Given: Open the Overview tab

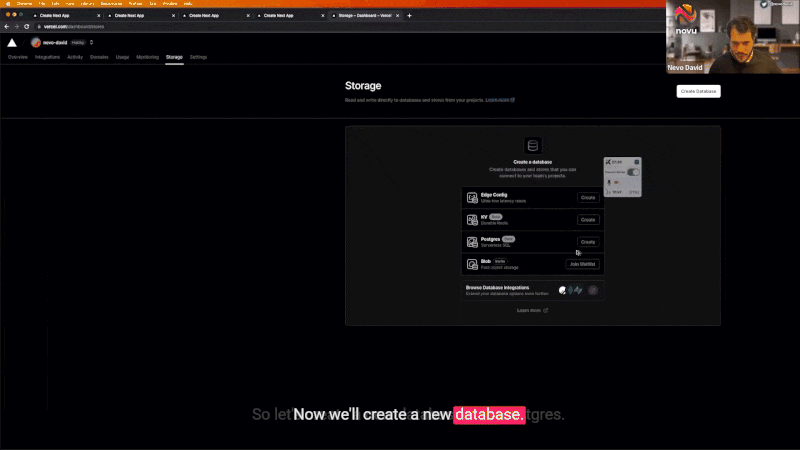Looking at the screenshot, I should click(18, 57).
